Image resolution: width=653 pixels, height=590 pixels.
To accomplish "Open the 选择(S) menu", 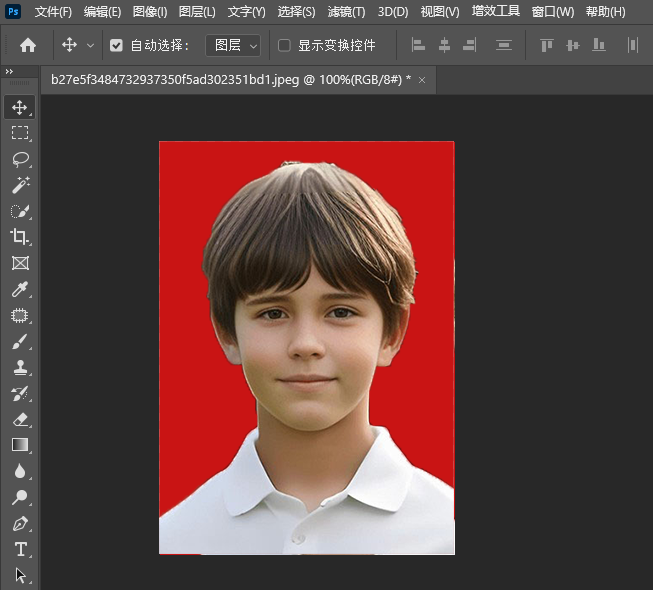I will tap(296, 12).
